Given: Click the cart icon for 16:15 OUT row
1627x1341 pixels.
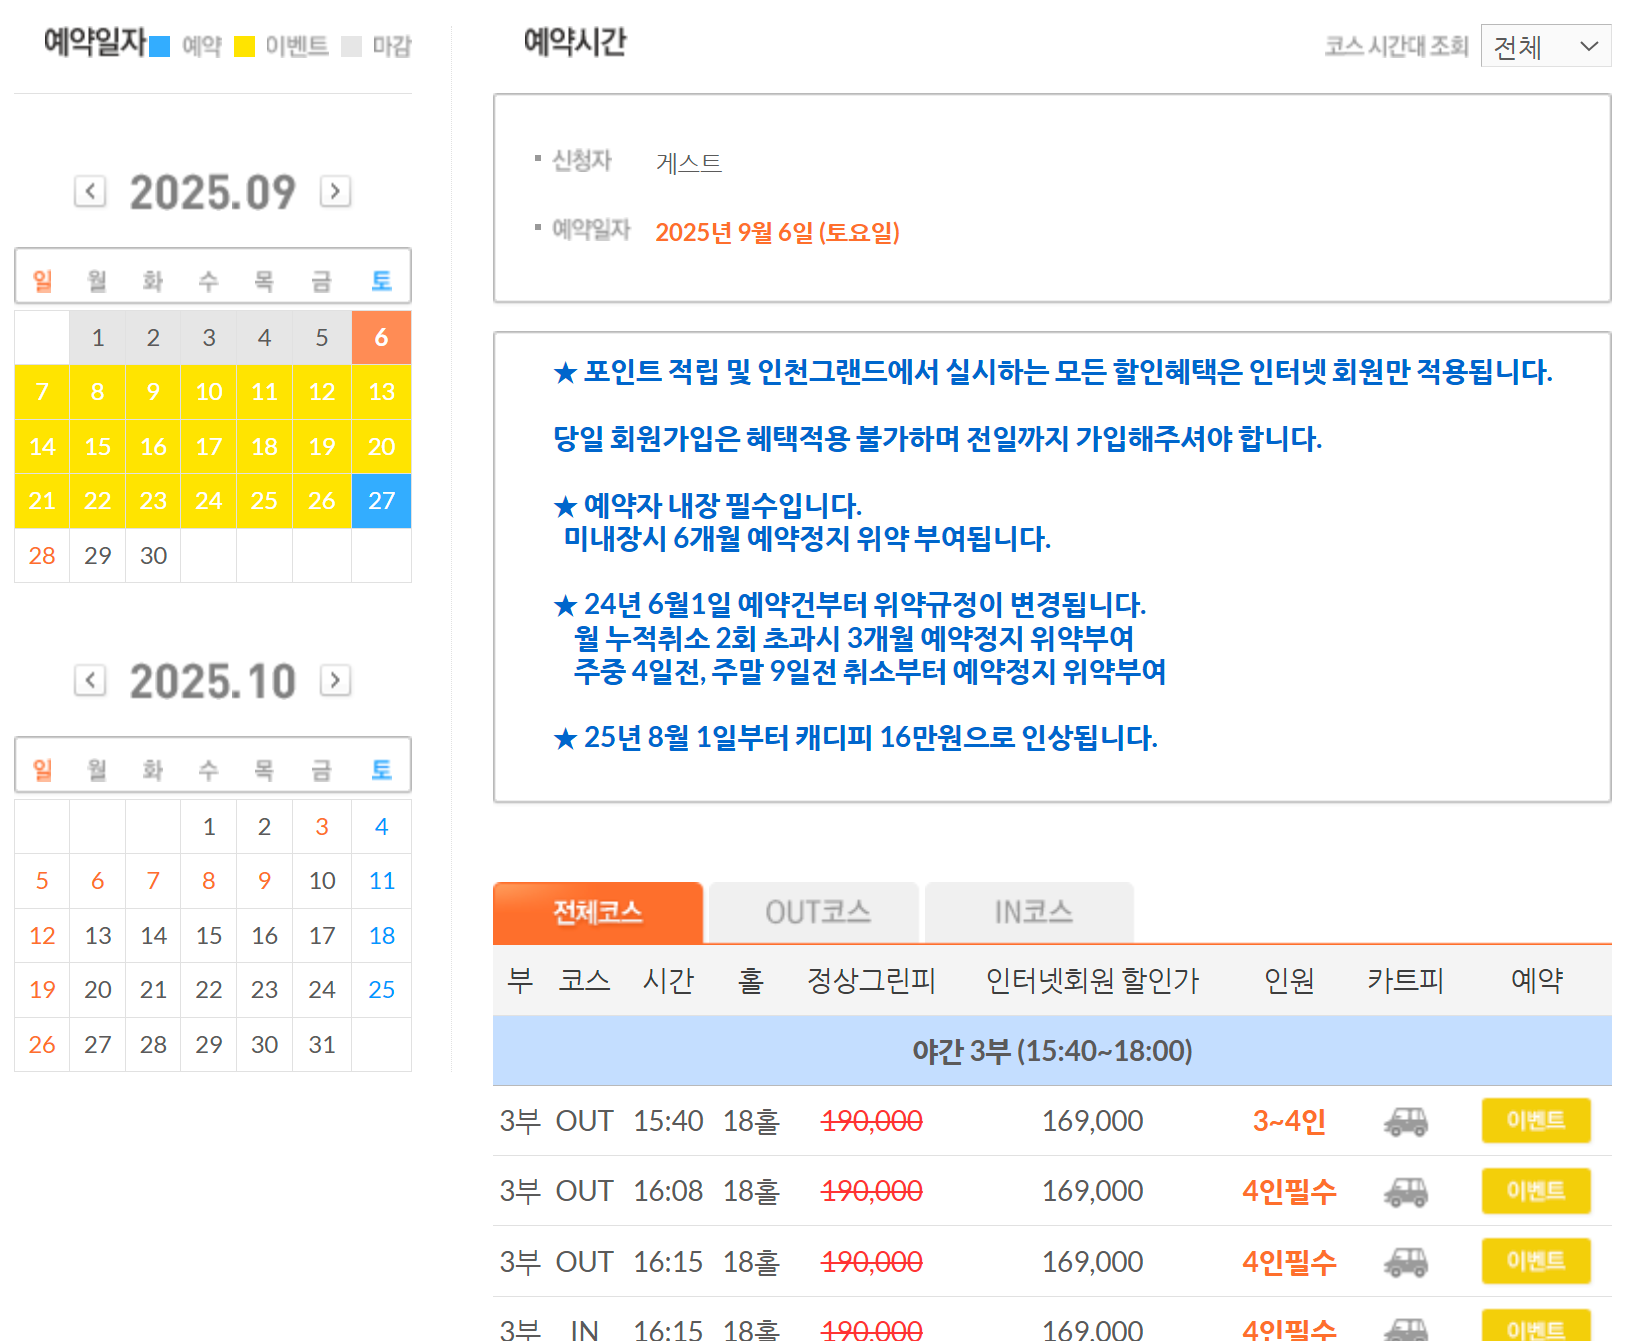Looking at the screenshot, I should click(x=1405, y=1262).
